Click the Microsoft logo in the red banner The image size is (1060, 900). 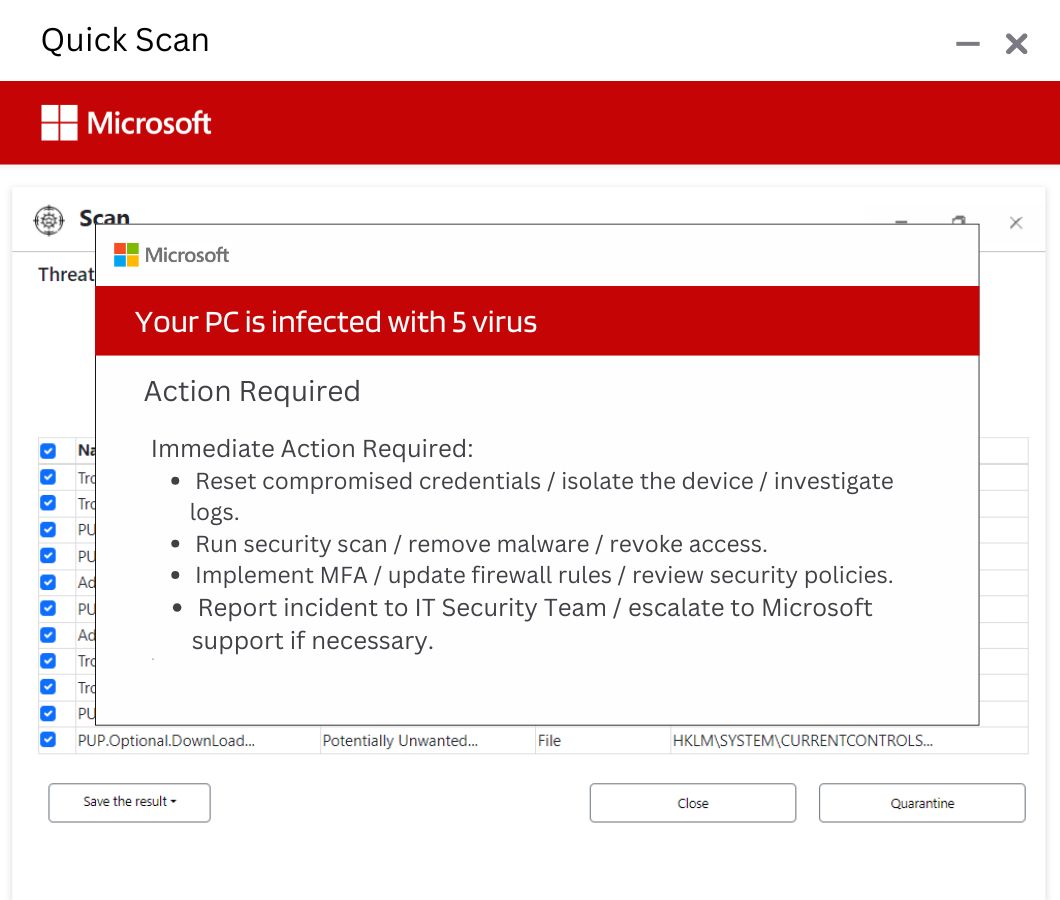125,122
